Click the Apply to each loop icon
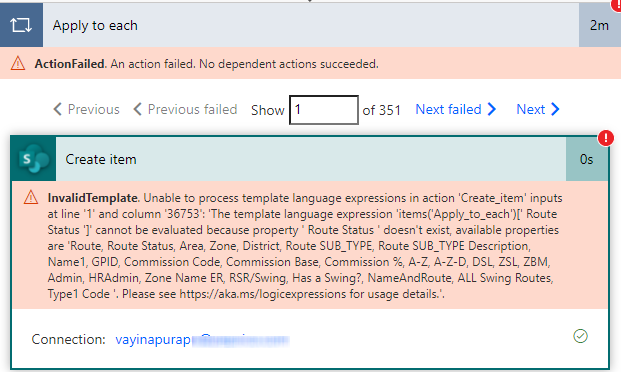Viewport: 621px width, 372px height. tap(21, 25)
